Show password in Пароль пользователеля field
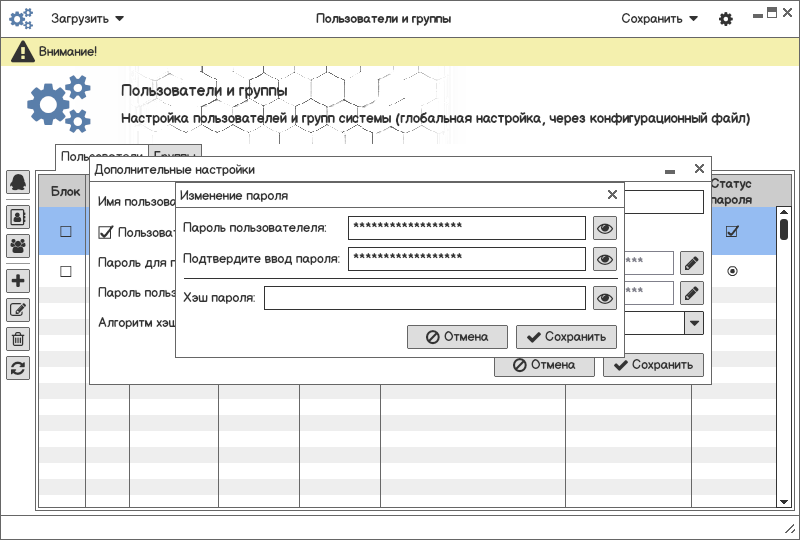The height and width of the screenshot is (540, 800). tap(605, 228)
